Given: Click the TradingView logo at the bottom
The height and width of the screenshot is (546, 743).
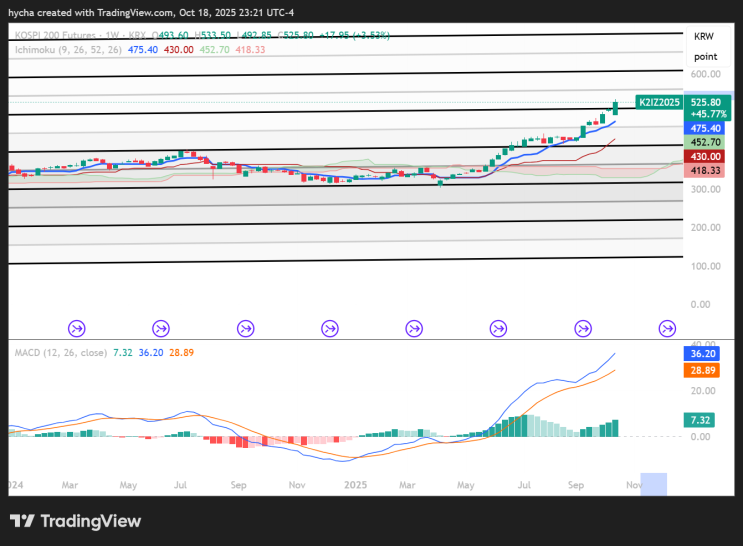Looking at the screenshot, I should pyautogui.click(x=75, y=521).
